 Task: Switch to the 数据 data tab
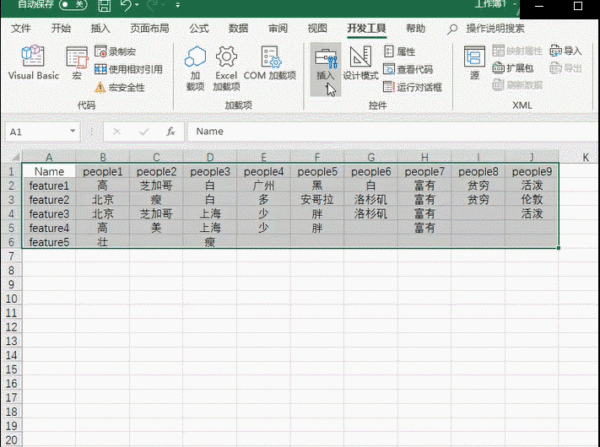(x=238, y=28)
